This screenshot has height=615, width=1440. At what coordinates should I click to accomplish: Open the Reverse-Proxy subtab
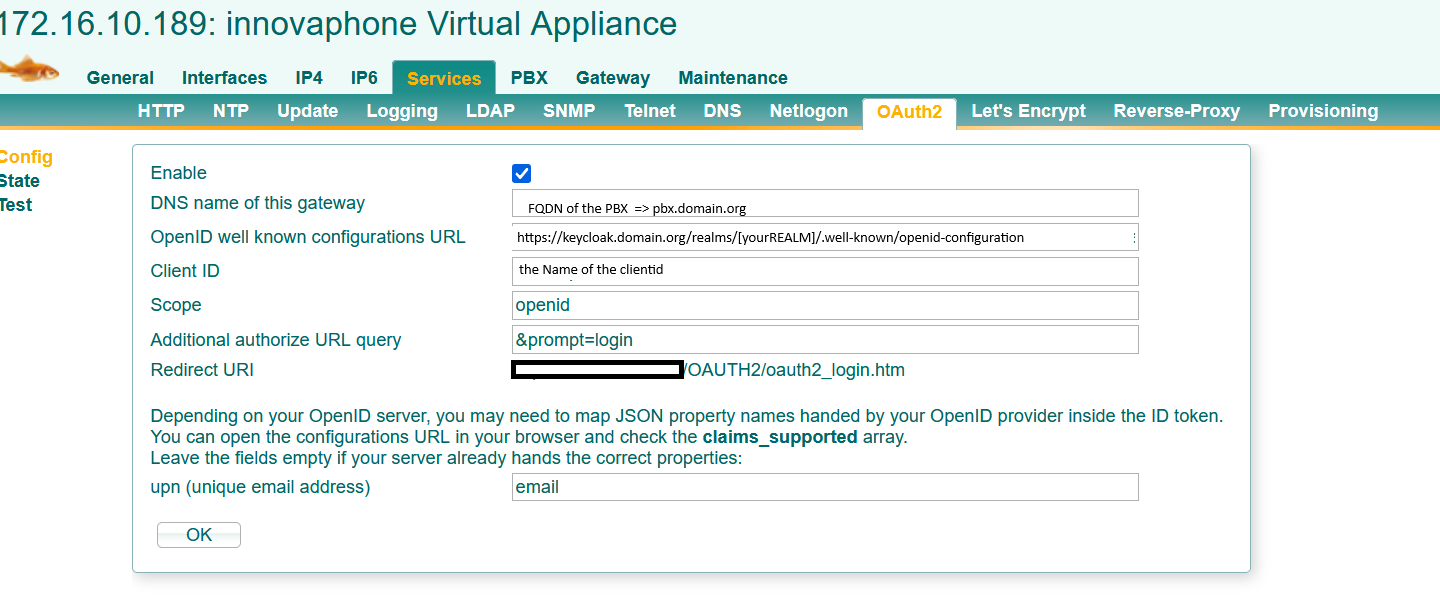click(1176, 111)
